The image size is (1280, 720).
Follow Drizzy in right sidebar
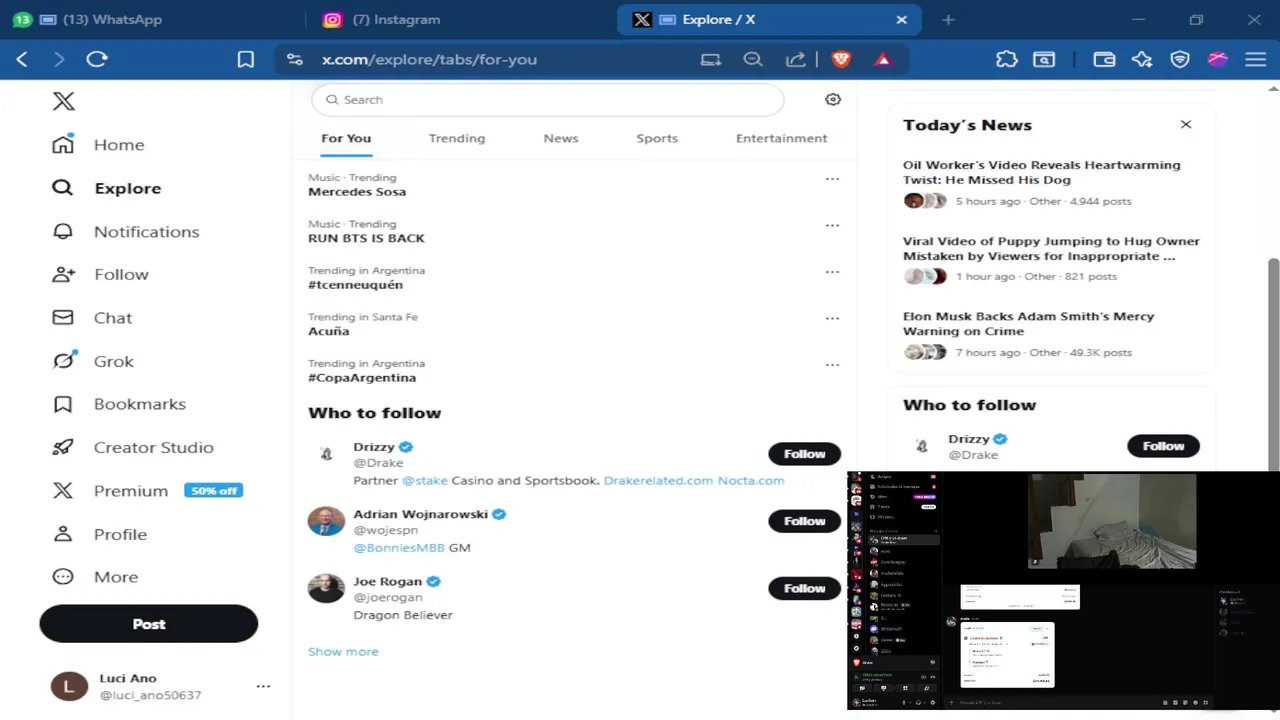[1163, 446]
